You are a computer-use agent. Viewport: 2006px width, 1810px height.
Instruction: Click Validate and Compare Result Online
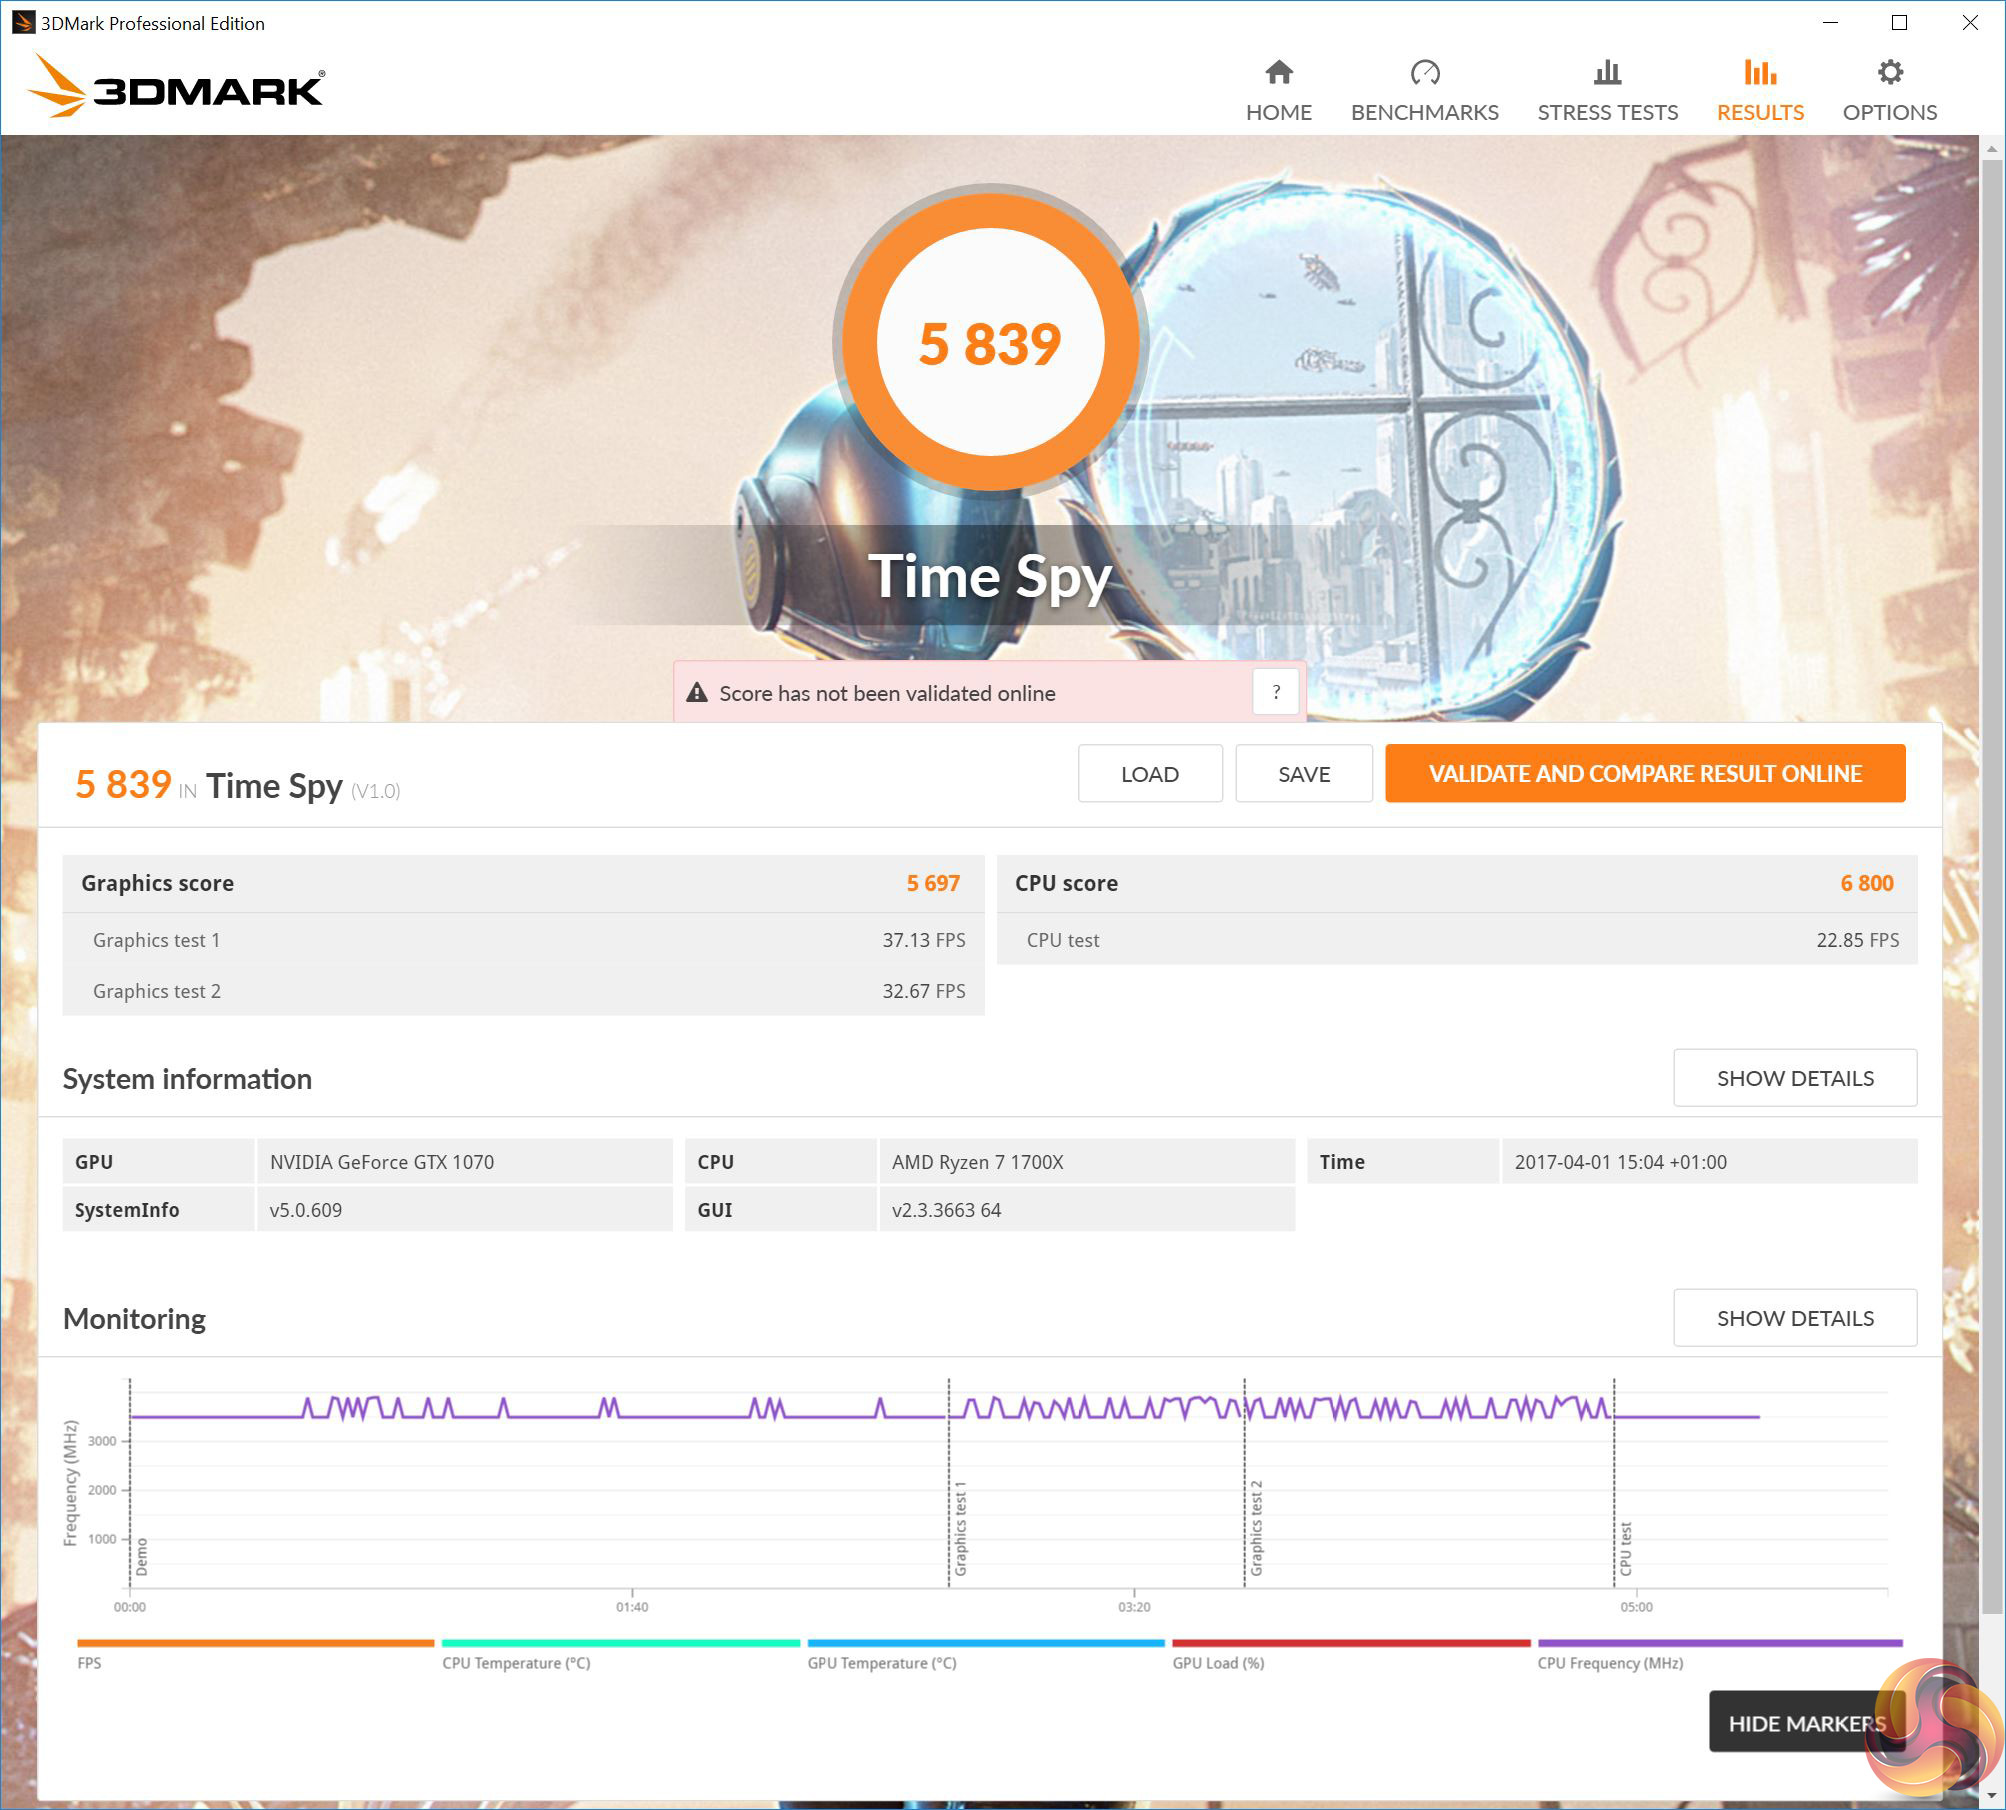pos(1644,773)
